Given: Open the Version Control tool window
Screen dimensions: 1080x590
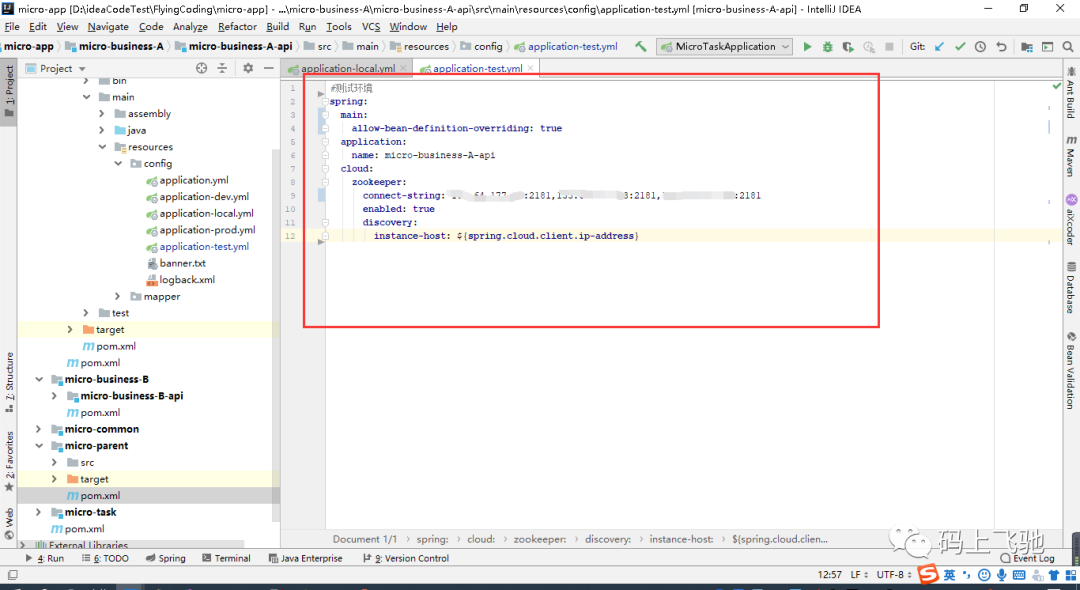Looking at the screenshot, I should [x=406, y=558].
